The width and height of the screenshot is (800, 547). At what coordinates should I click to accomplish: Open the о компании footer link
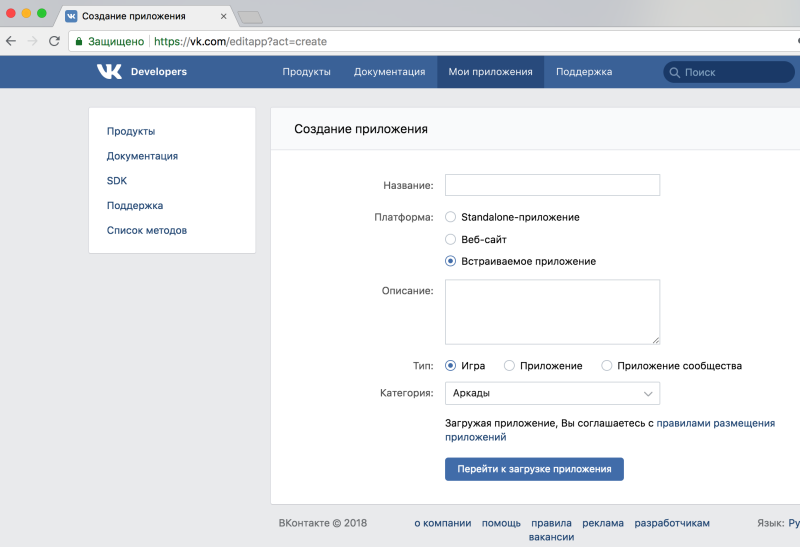[443, 523]
